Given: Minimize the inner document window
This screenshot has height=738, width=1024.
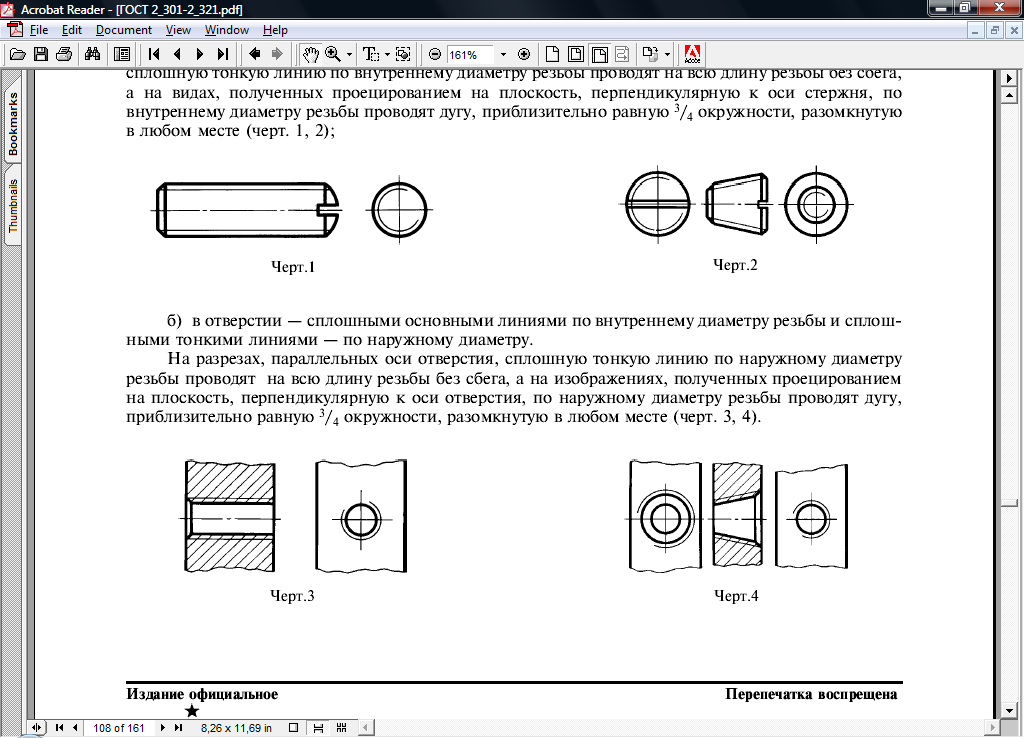Looking at the screenshot, I should 976,30.
